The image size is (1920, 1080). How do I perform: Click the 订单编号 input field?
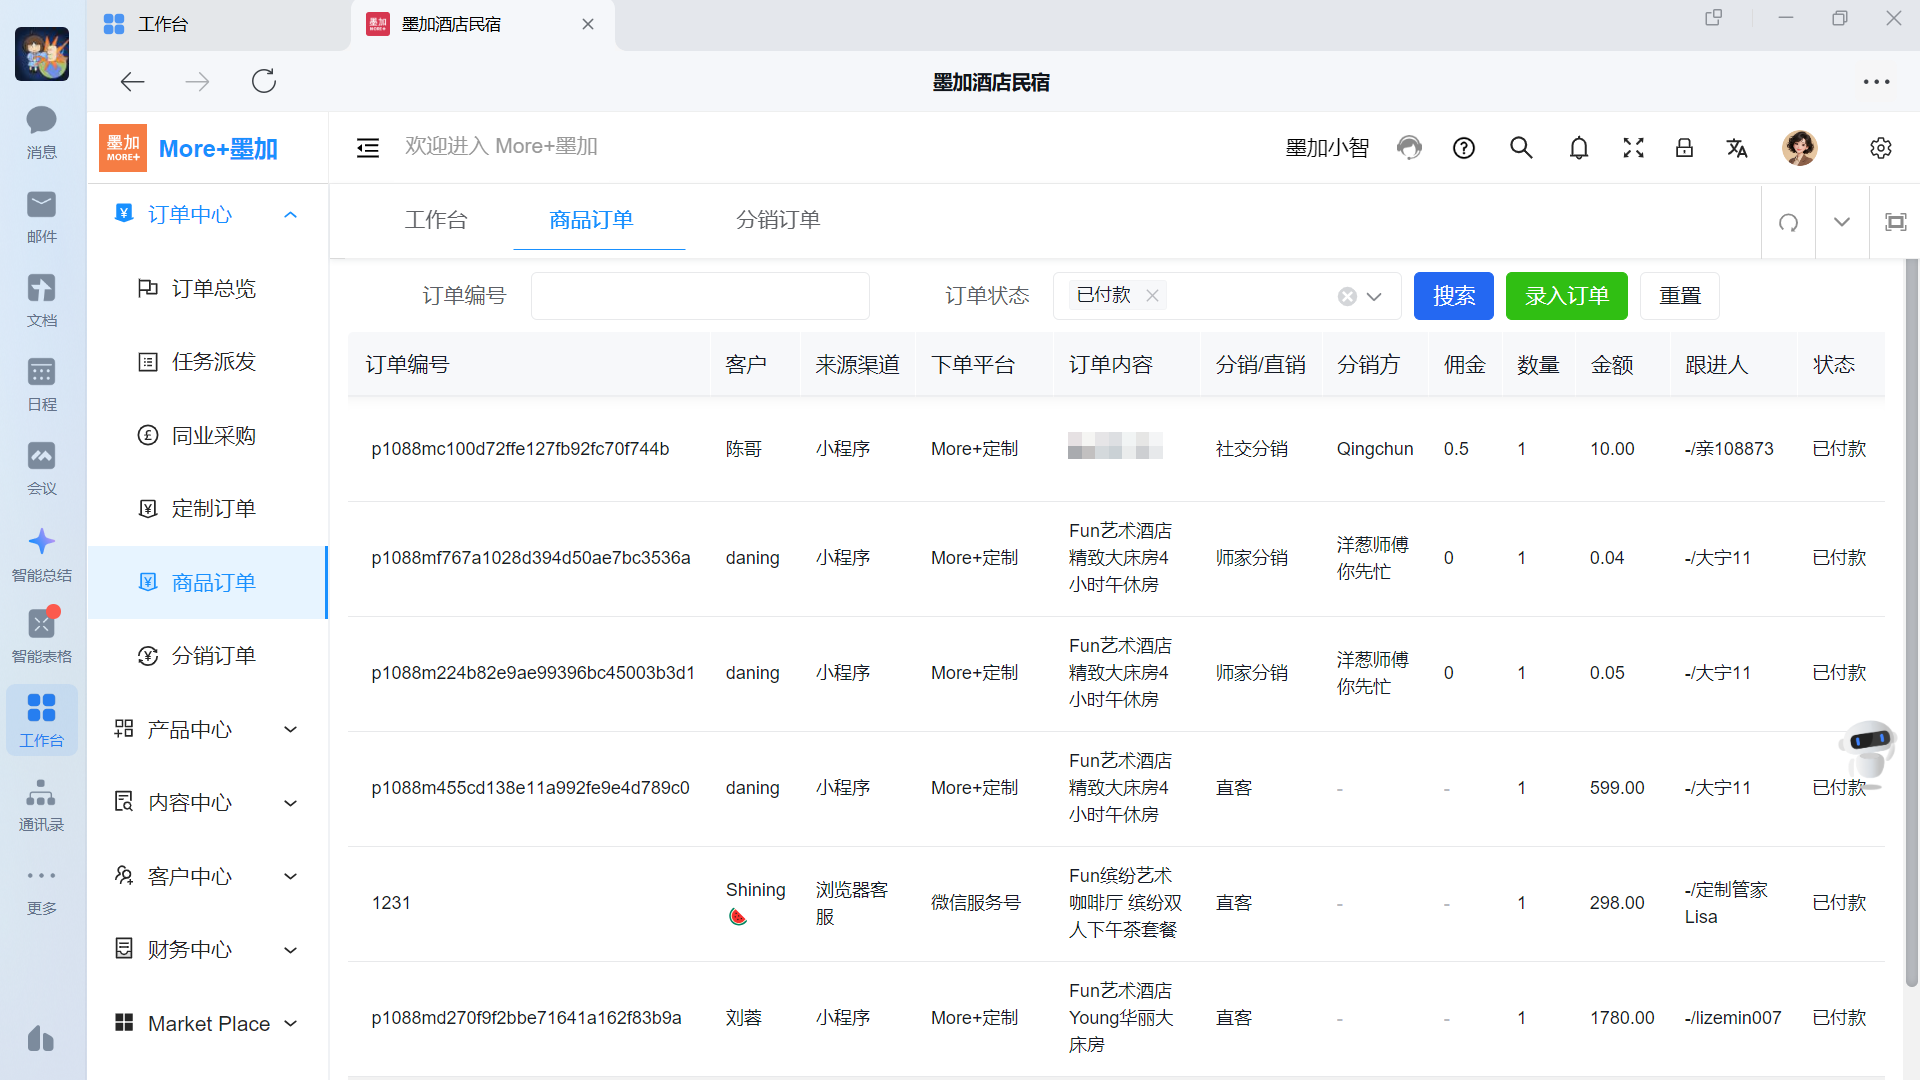point(700,296)
